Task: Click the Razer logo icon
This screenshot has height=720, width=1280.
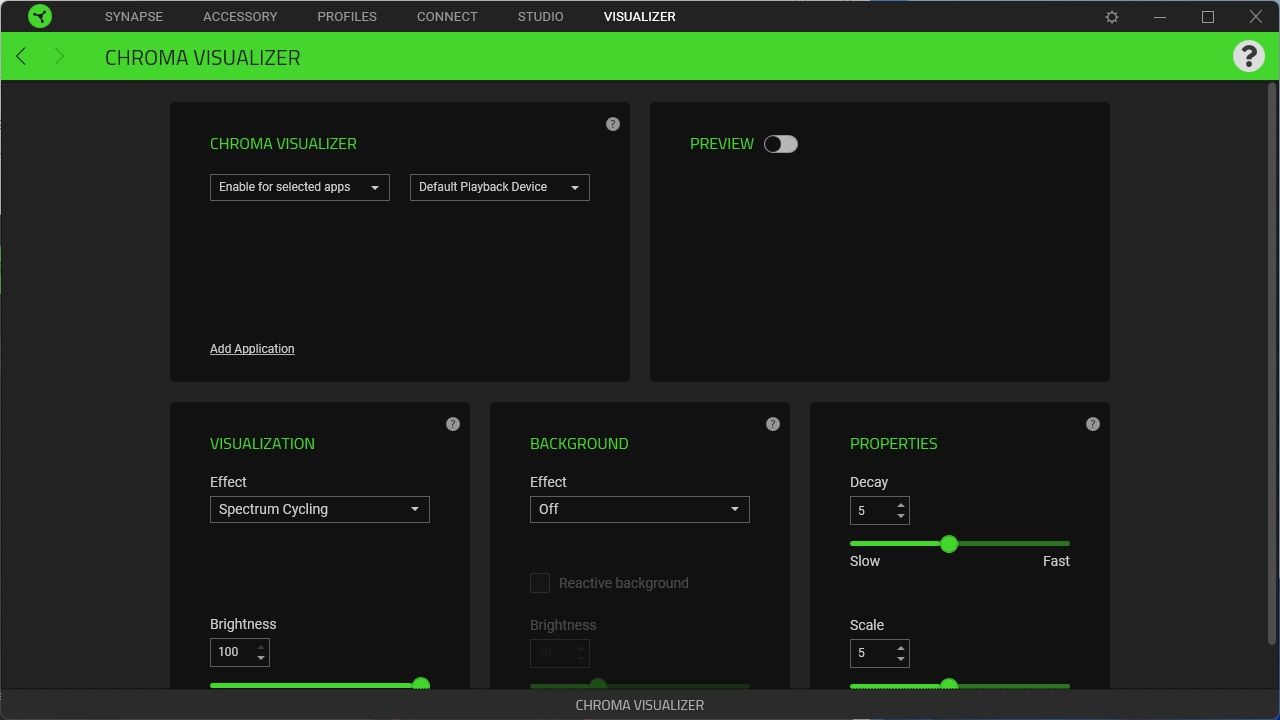Action: click(40, 16)
